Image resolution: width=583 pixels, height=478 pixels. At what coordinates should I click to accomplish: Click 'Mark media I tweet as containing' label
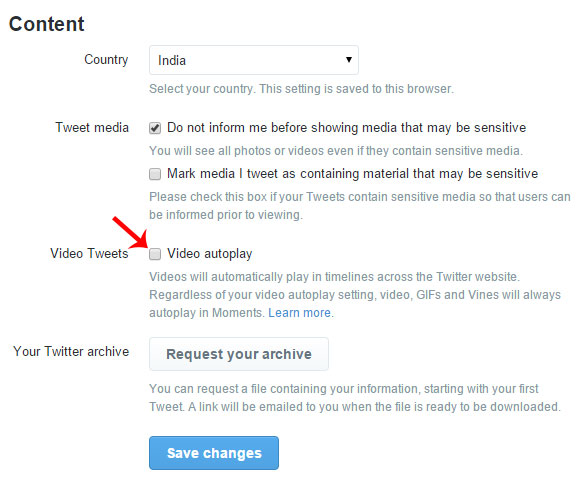click(352, 174)
